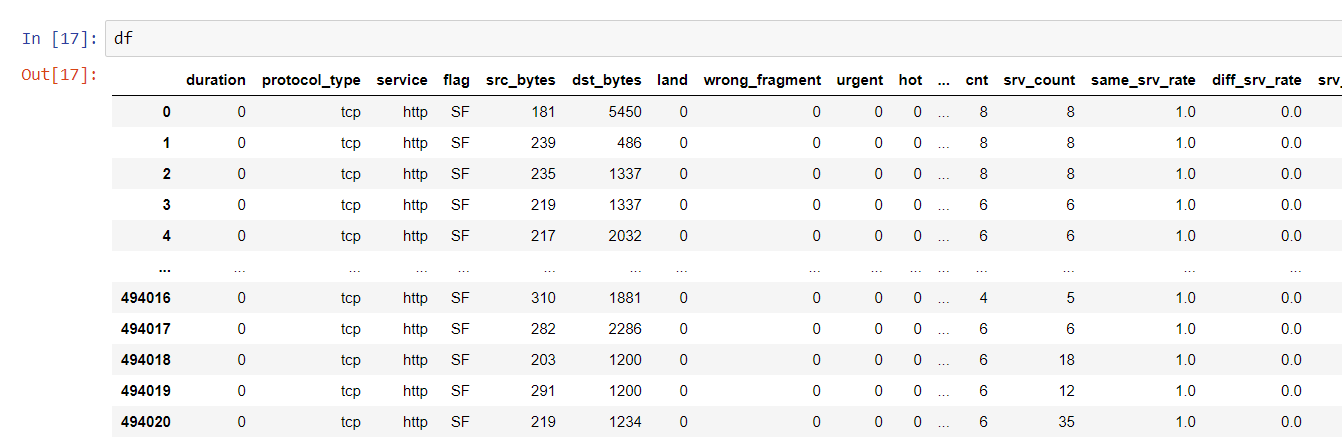The image size is (1342, 443).
Task: Click row index 4
Action: coord(166,236)
